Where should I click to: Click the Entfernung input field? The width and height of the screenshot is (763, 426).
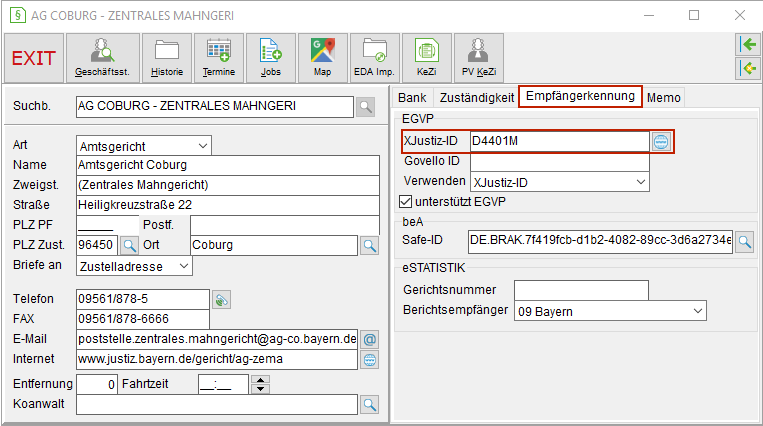click(x=97, y=384)
